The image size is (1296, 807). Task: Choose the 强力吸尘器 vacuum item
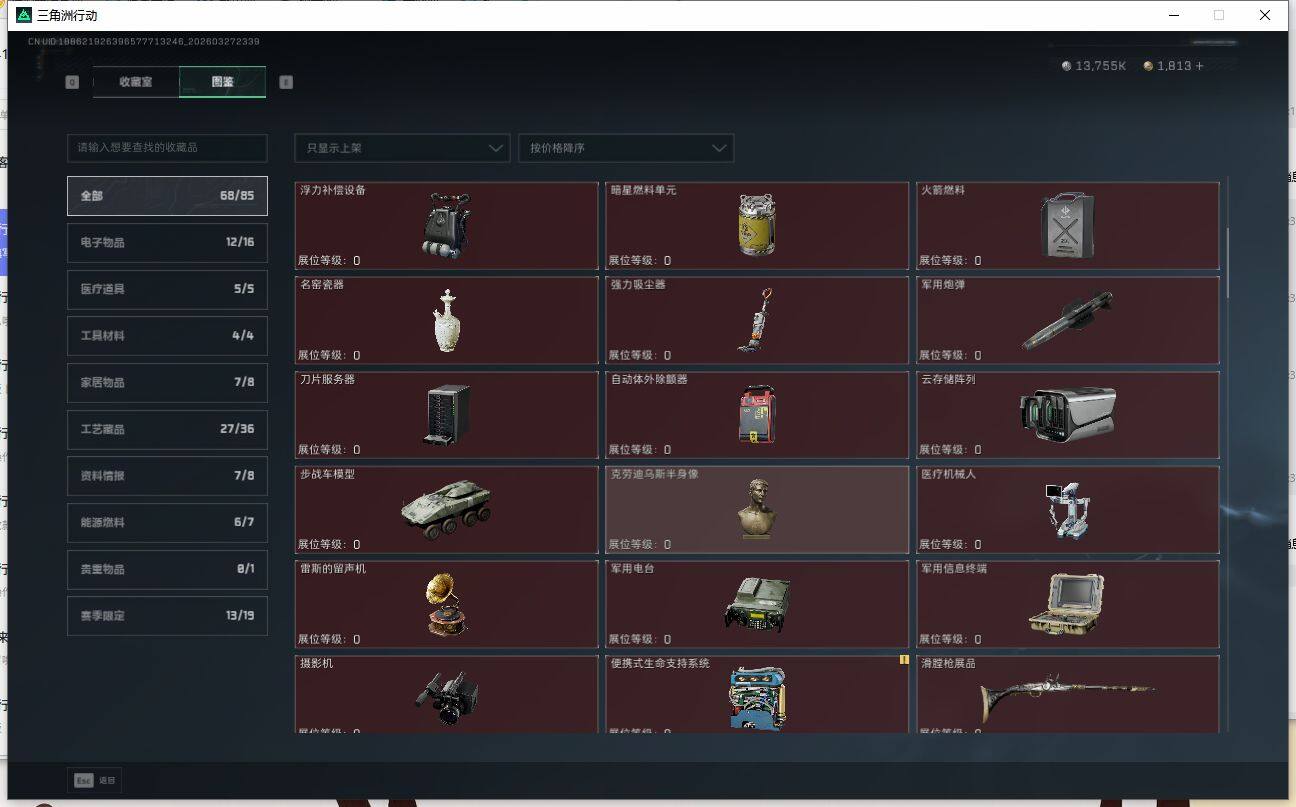[x=757, y=320]
